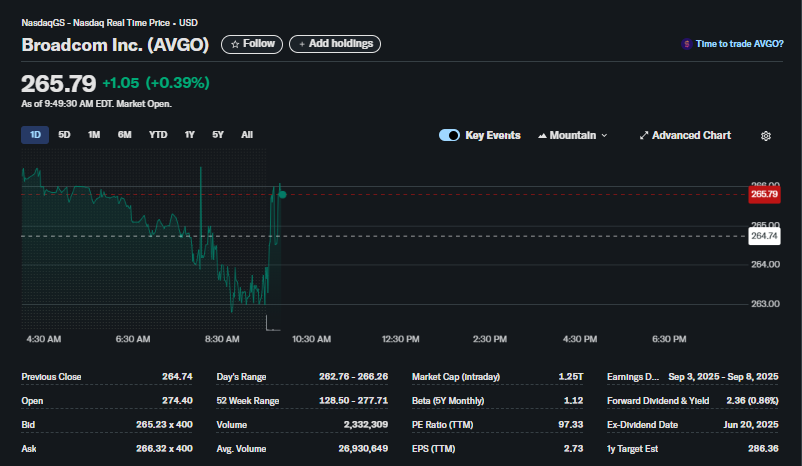Click the Add holdings button

(x=335, y=44)
